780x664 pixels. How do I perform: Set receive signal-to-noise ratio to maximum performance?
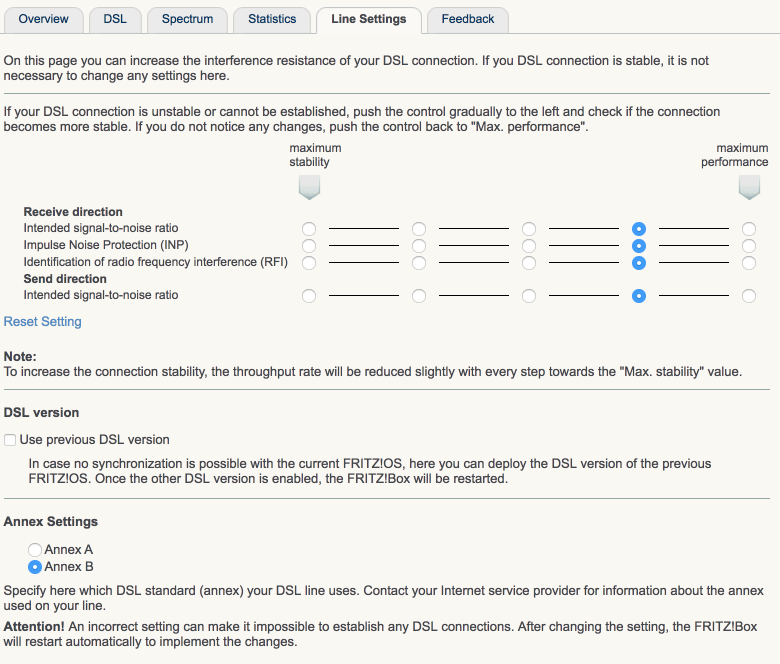point(749,229)
